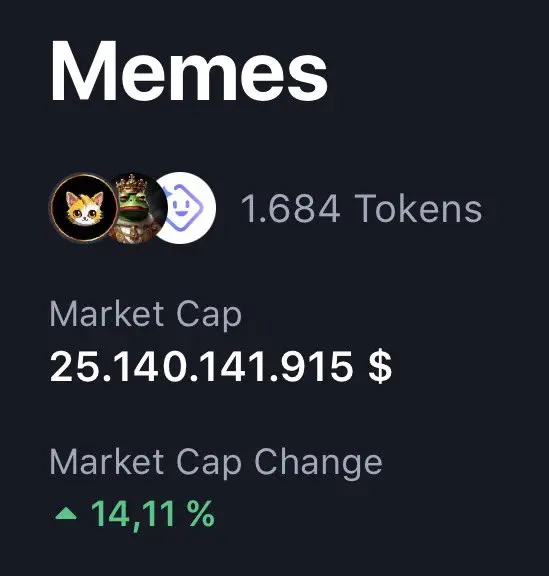Image resolution: width=549 pixels, height=576 pixels.
Task: Click the gold crown on the frog avatar
Action: point(132,185)
